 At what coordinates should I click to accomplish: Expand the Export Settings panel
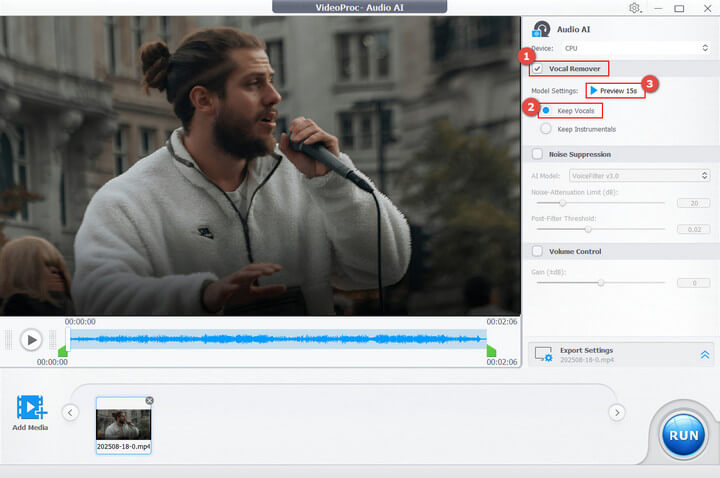705,354
